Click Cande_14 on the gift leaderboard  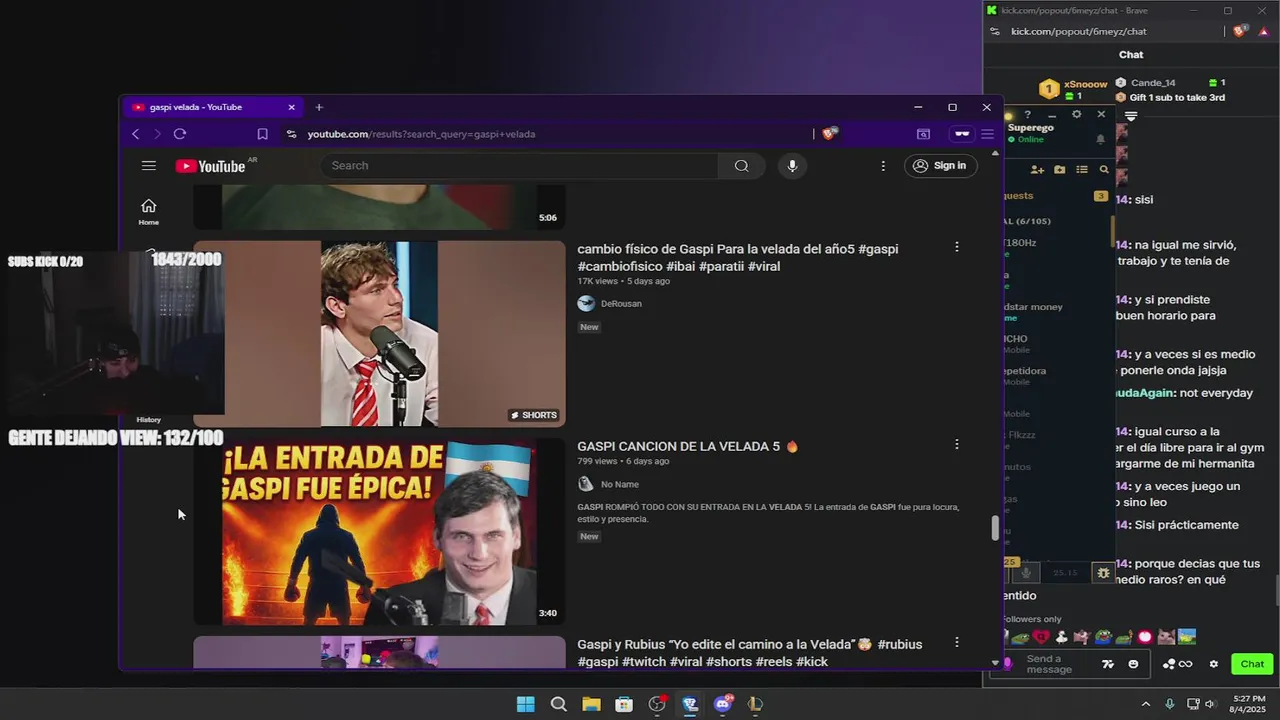click(x=1153, y=83)
